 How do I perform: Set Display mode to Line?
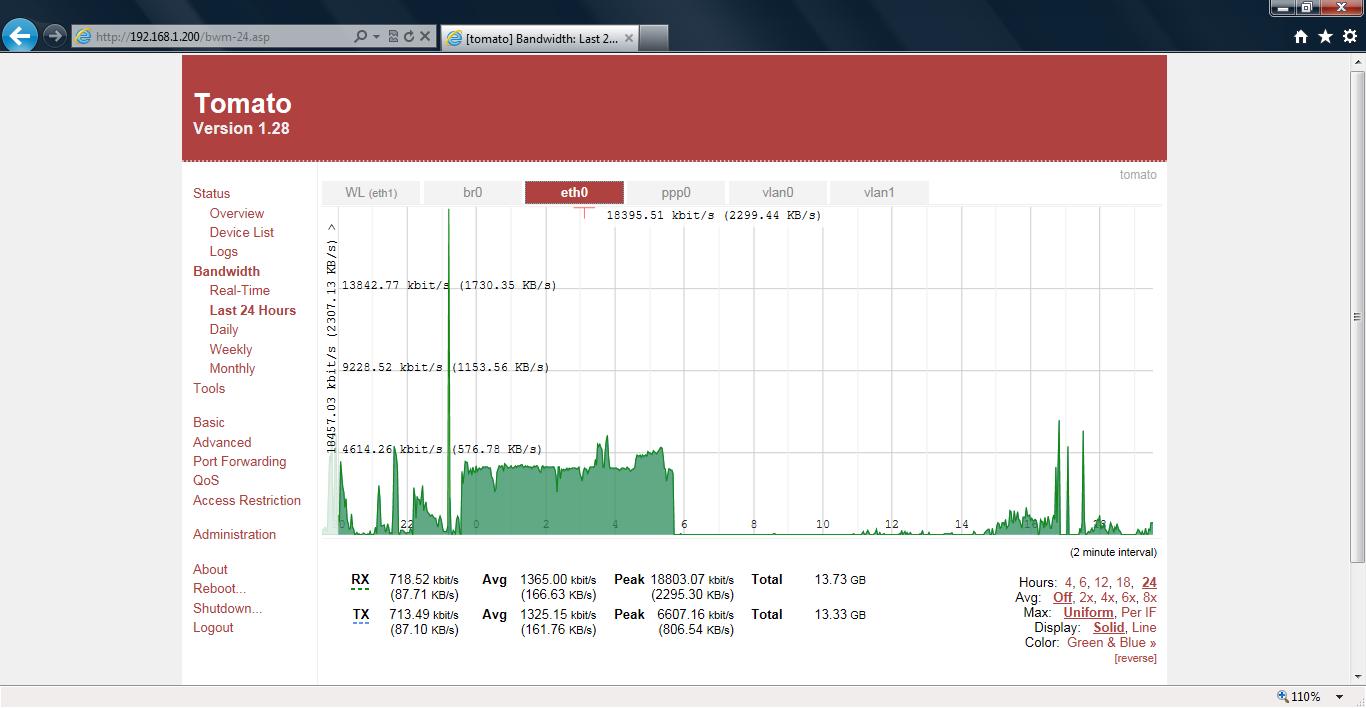(1144, 627)
